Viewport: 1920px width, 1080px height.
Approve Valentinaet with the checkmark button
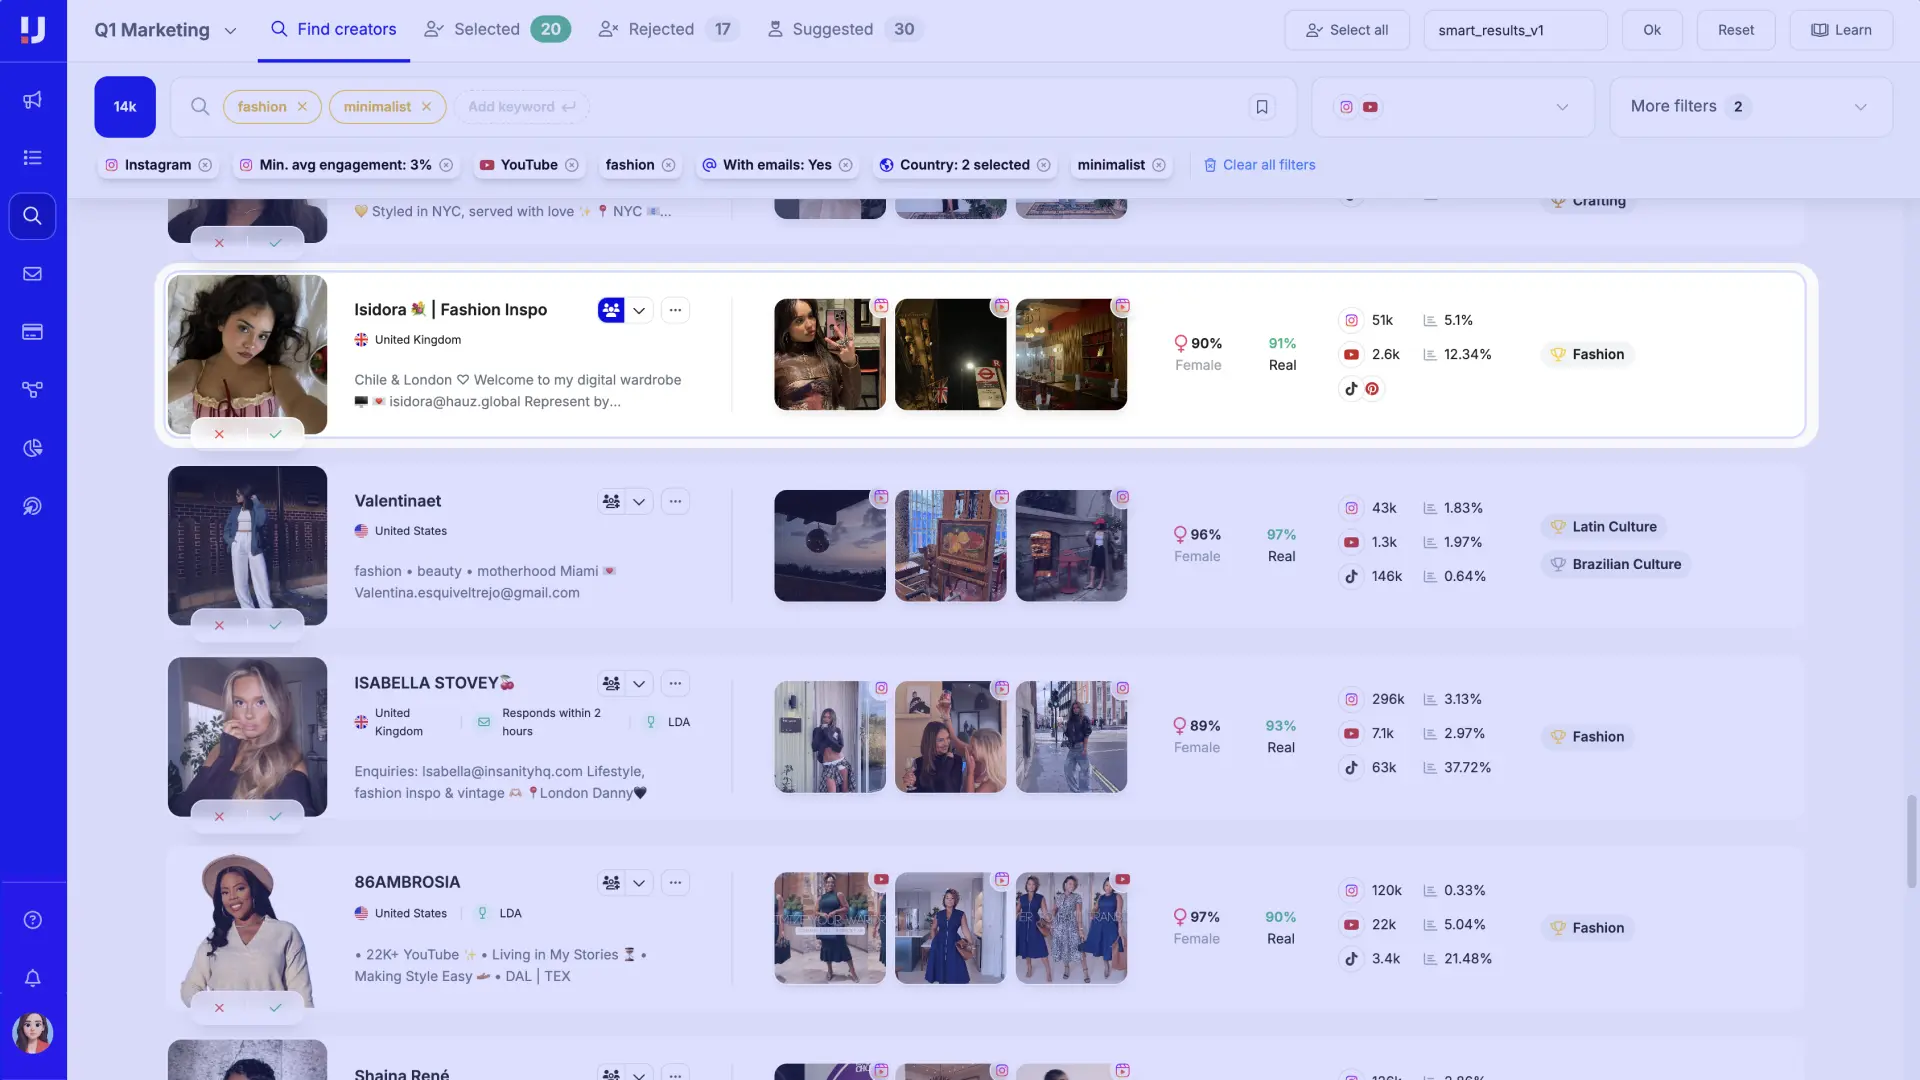275,625
